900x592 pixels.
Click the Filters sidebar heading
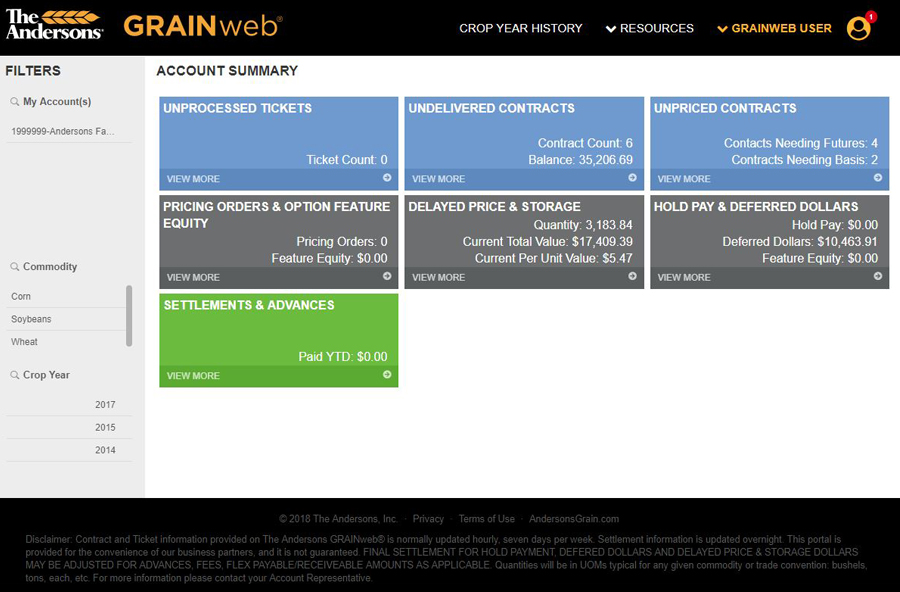(33, 71)
